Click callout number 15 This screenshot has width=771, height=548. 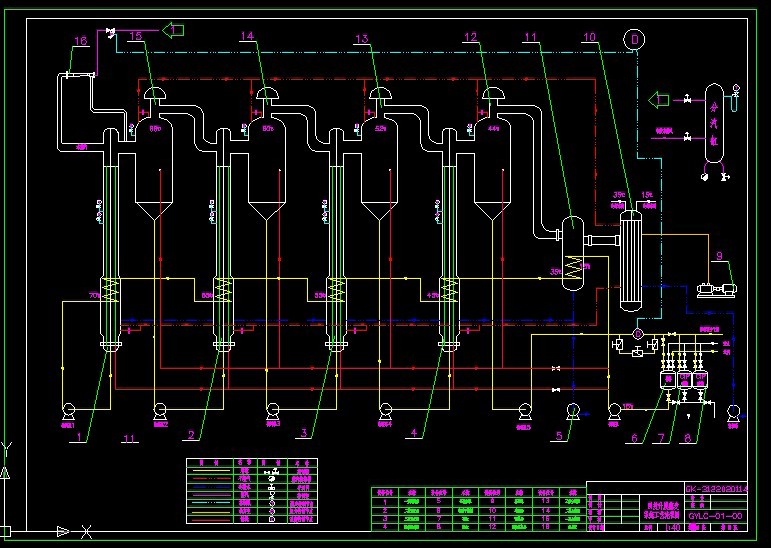(135, 35)
